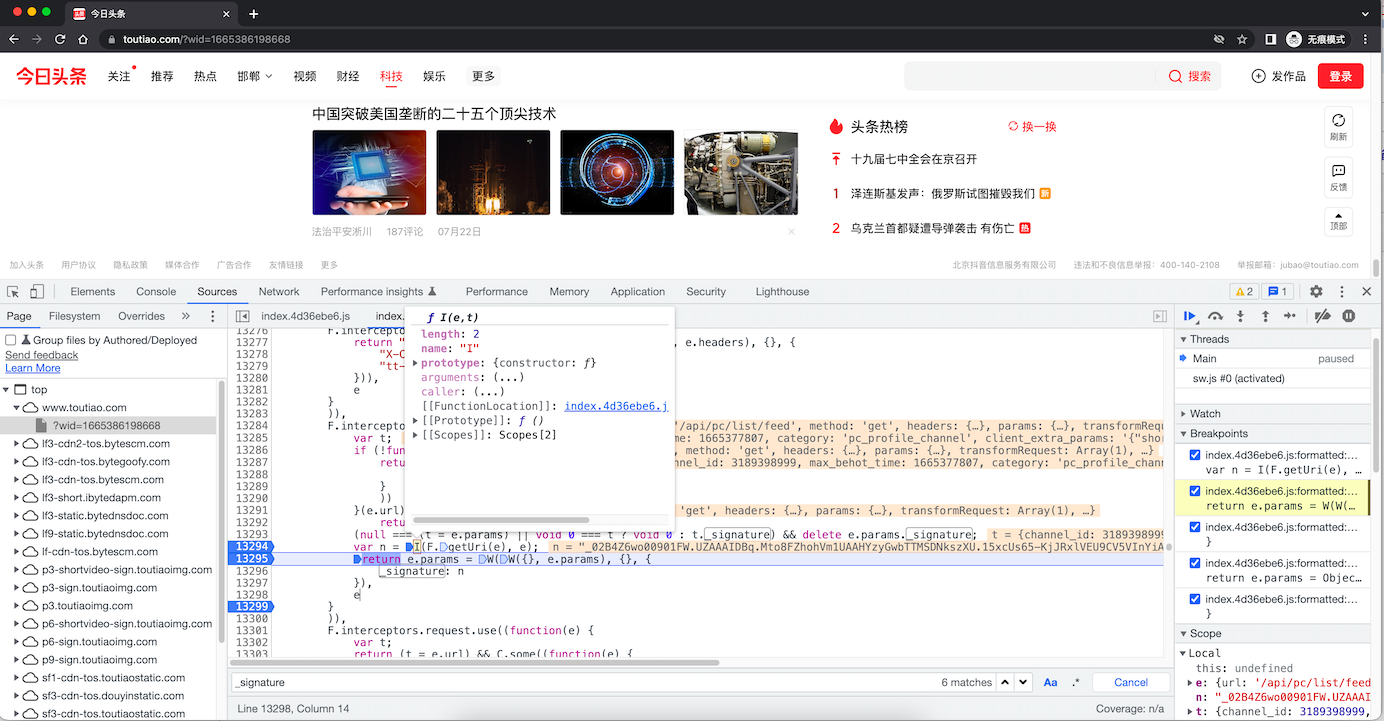Toggle match case Aa in search
Image resolution: width=1384 pixels, height=721 pixels.
pyautogui.click(x=1050, y=682)
